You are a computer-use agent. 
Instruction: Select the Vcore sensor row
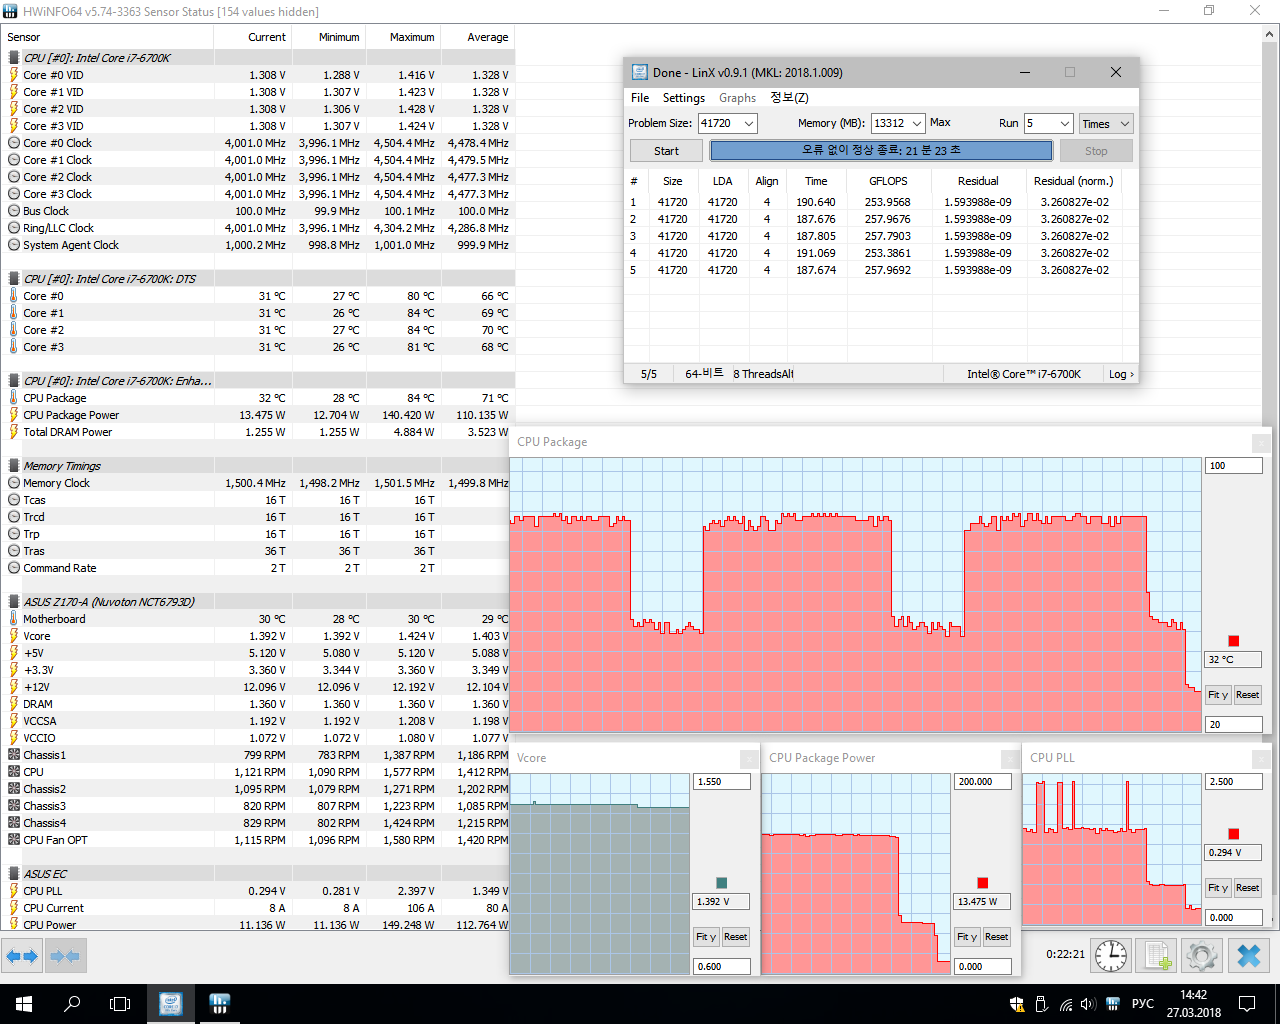click(x=258, y=636)
